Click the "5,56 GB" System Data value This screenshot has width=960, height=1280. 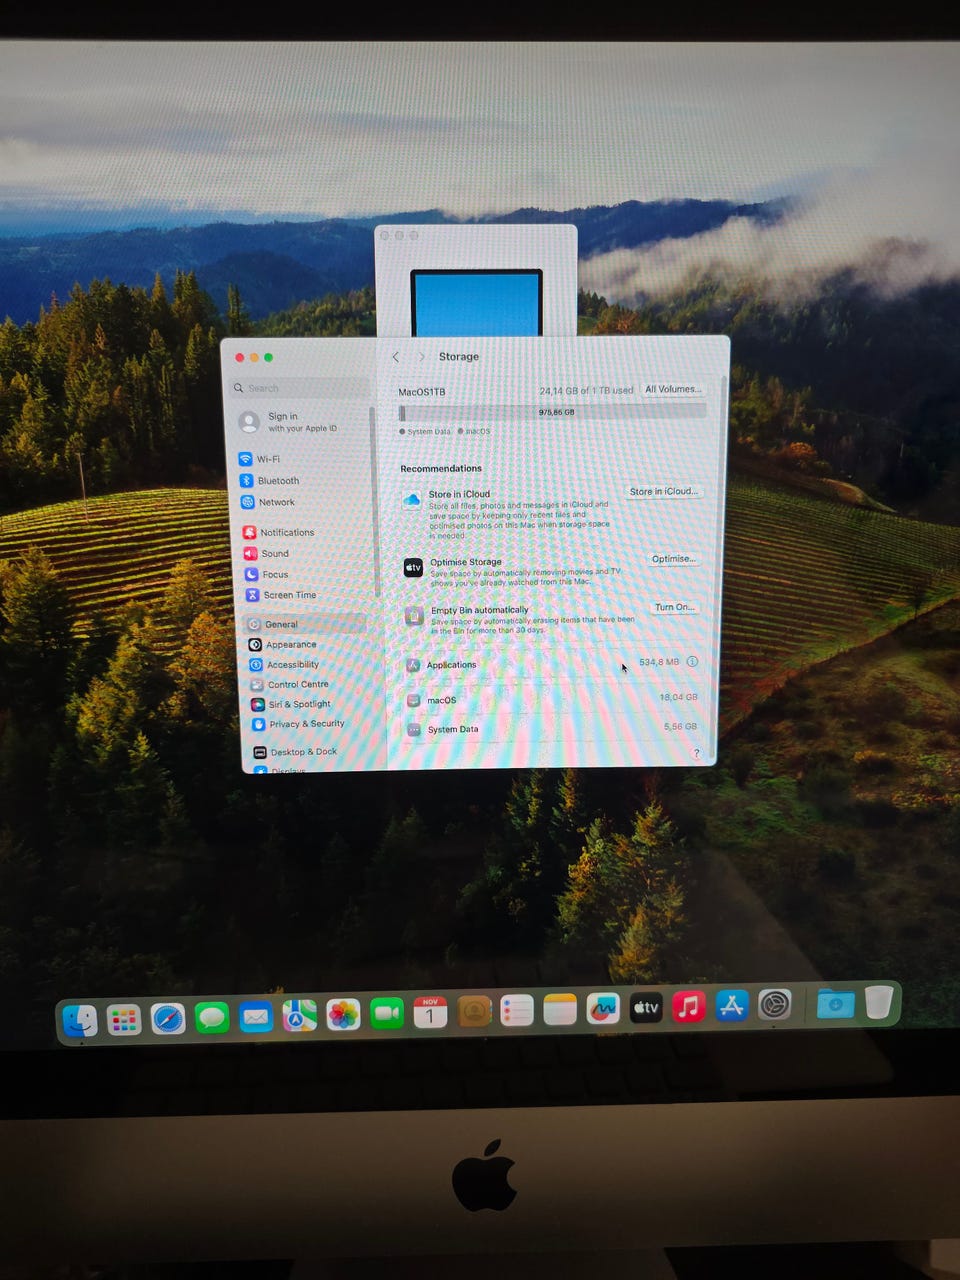(x=680, y=726)
